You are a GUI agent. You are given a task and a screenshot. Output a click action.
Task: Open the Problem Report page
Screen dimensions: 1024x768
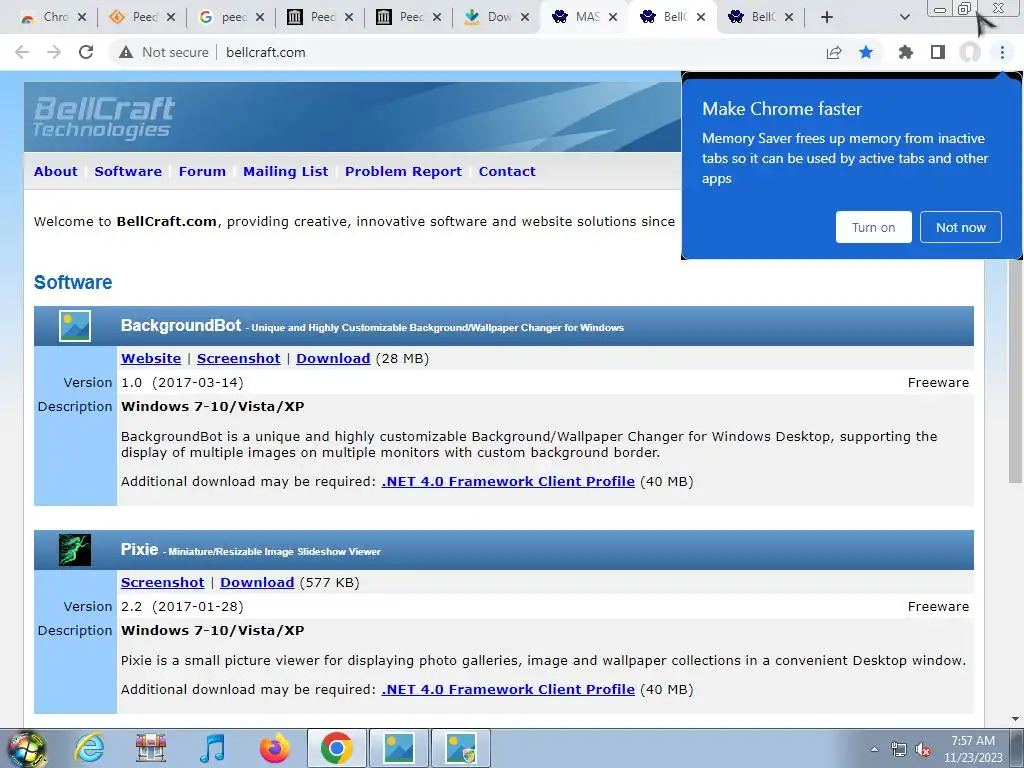click(x=404, y=171)
